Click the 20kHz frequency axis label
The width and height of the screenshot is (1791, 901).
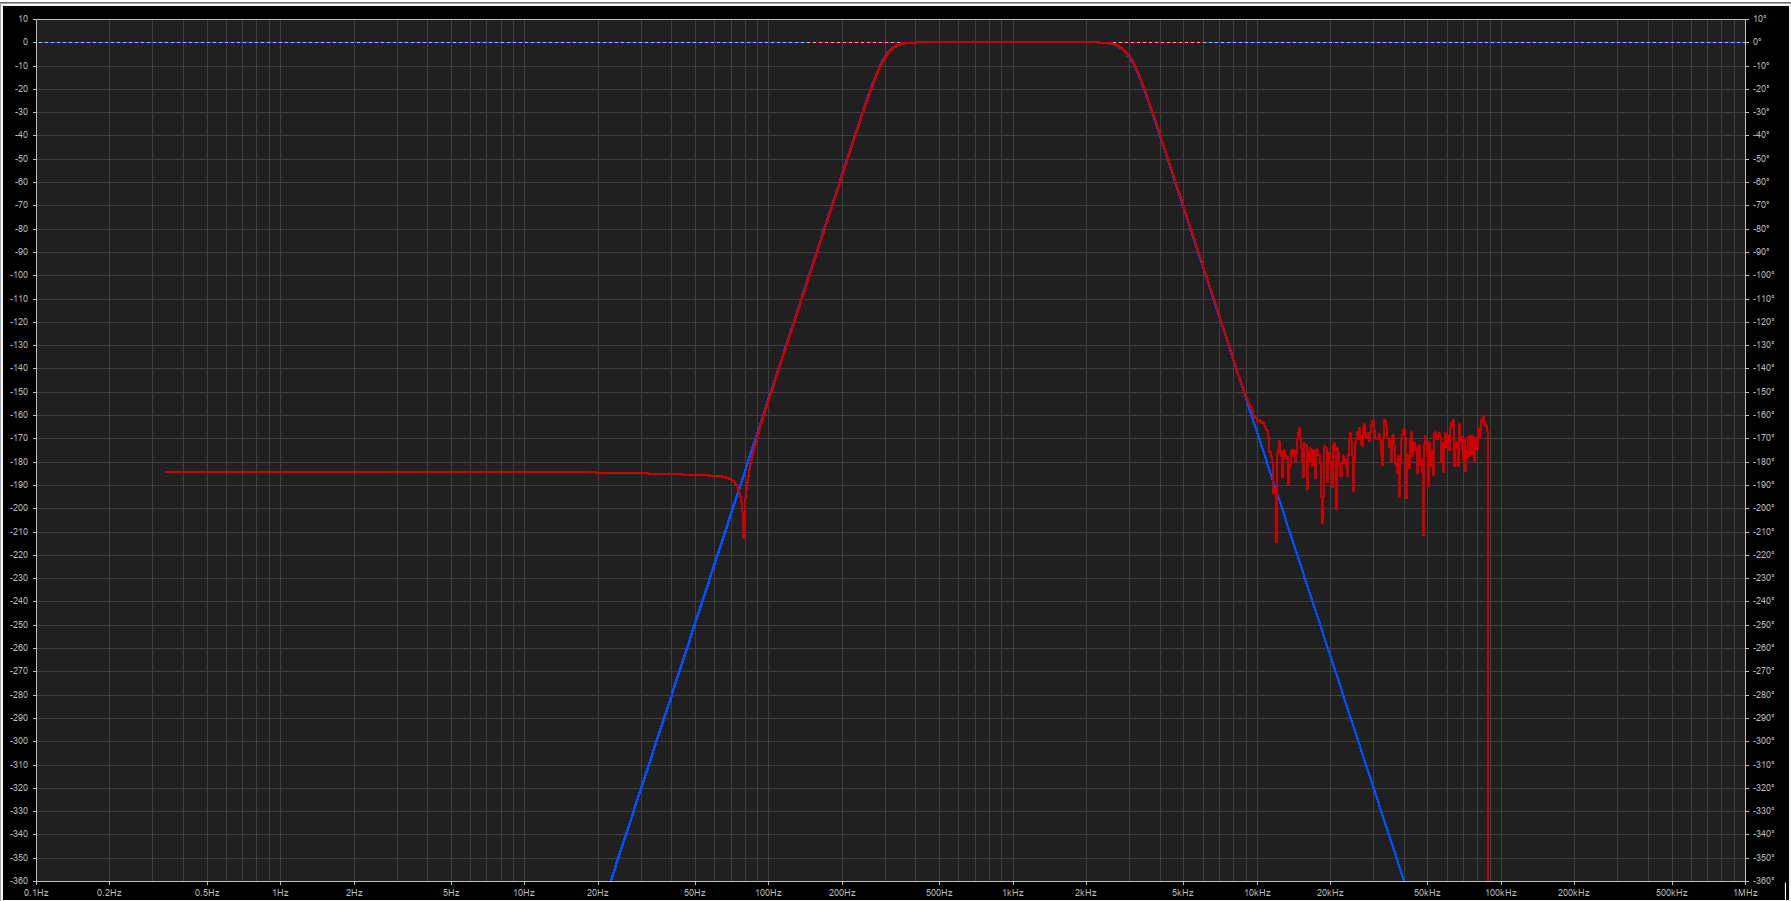pos(1330,893)
